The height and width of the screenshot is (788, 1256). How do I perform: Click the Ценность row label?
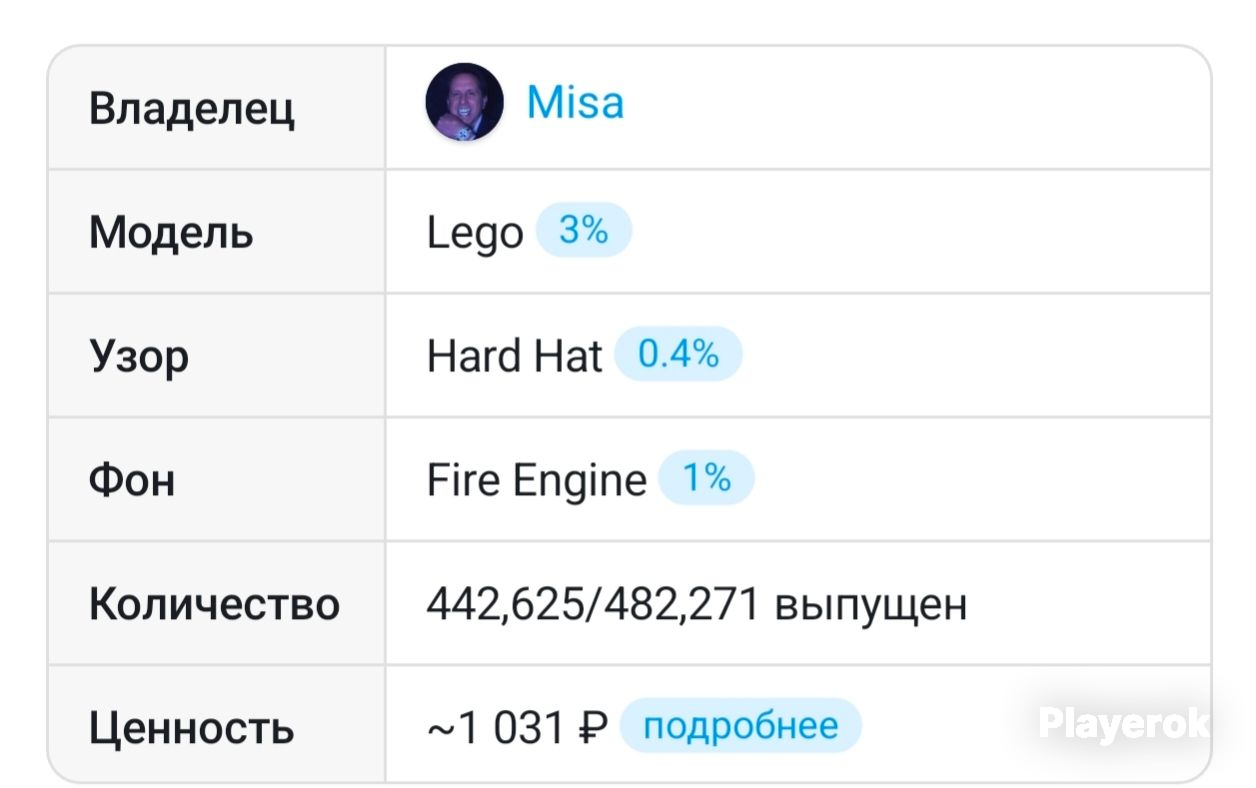coord(192,729)
